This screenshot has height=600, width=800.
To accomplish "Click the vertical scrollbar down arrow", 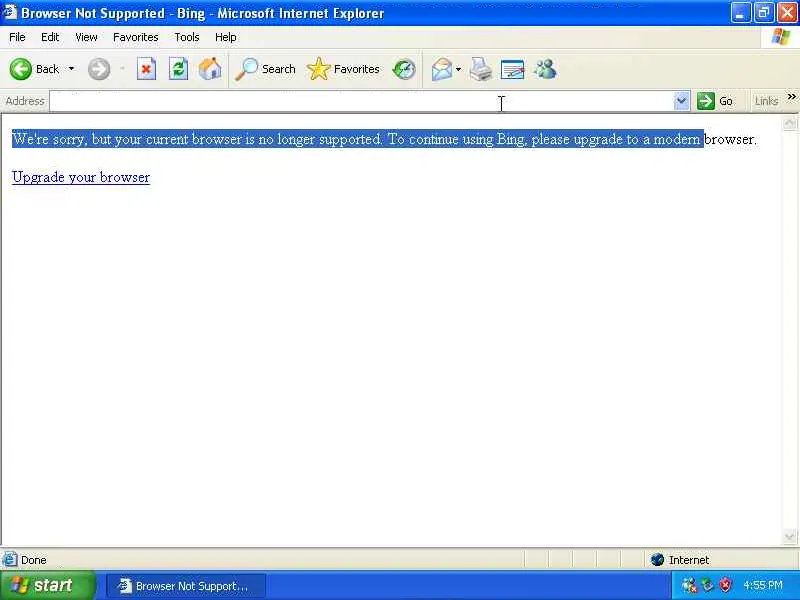I will 789,537.
